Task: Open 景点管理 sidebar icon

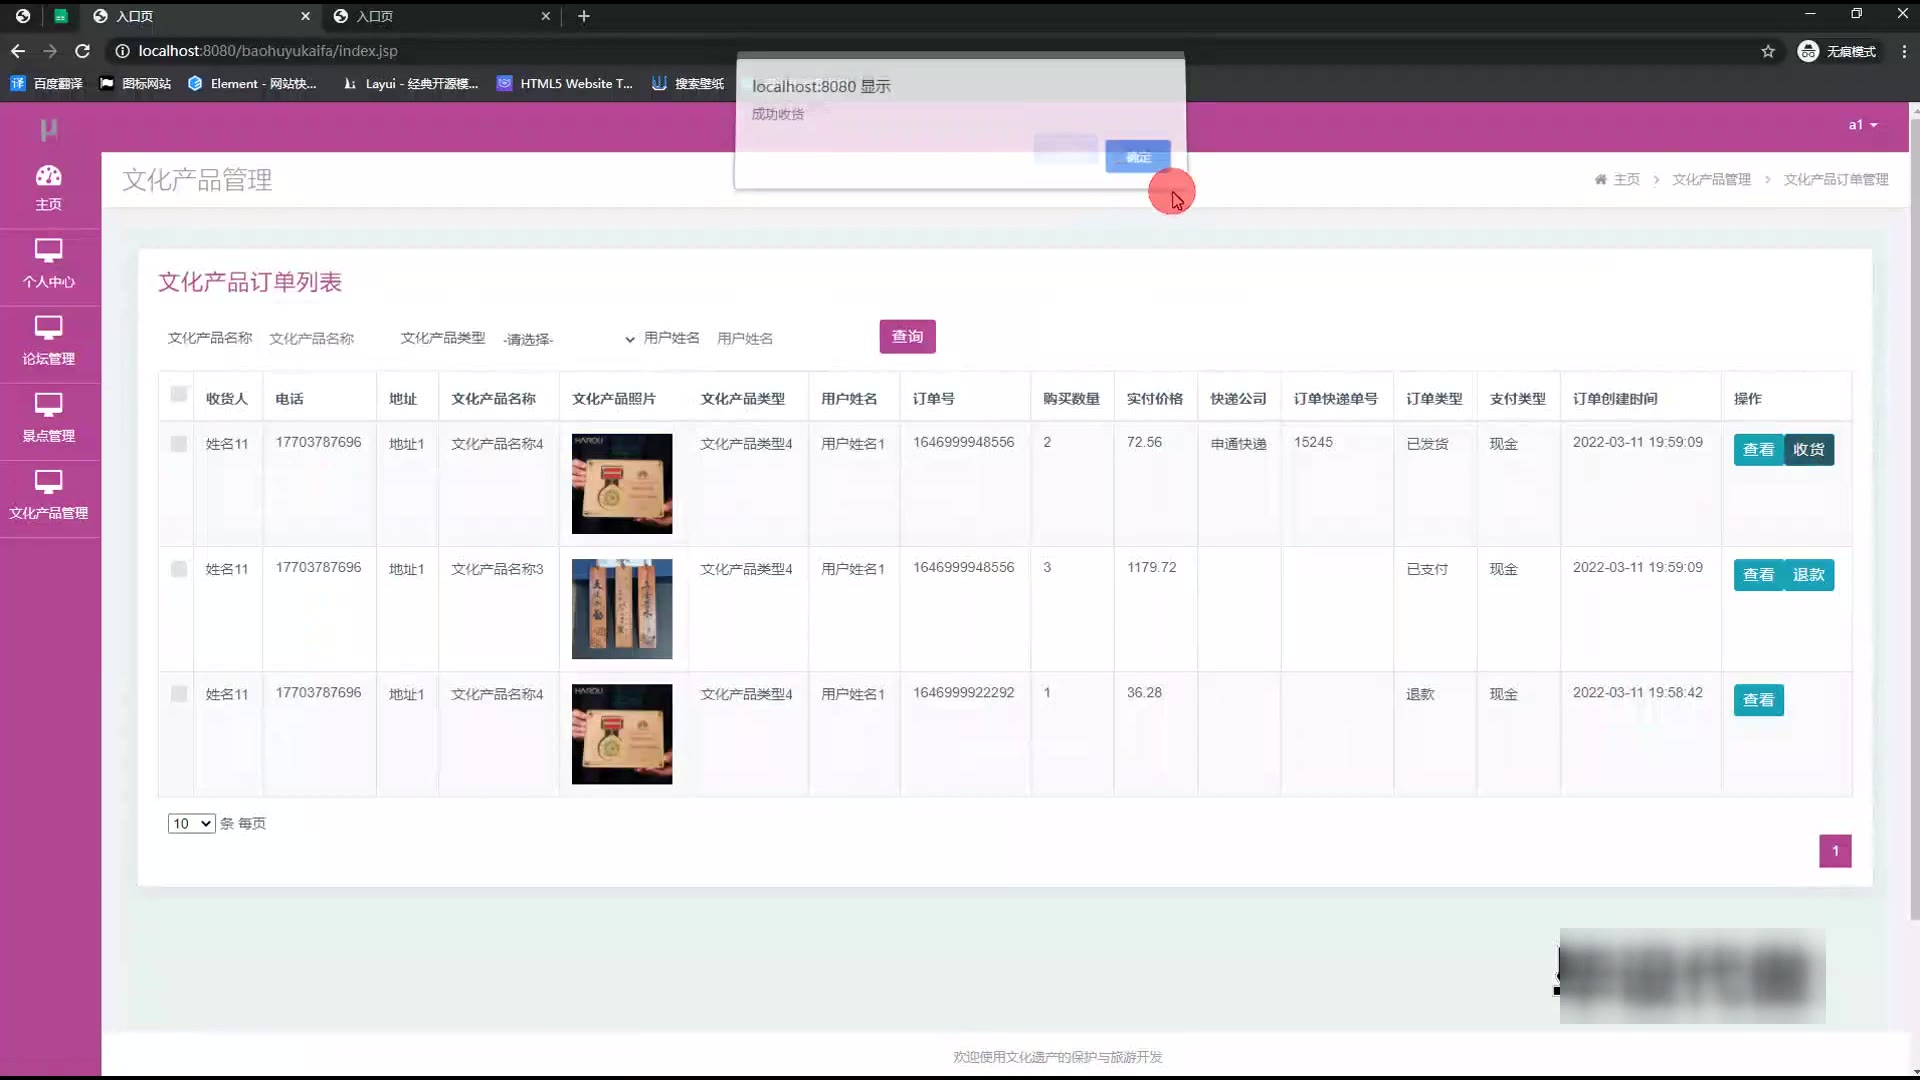Action: (x=48, y=405)
